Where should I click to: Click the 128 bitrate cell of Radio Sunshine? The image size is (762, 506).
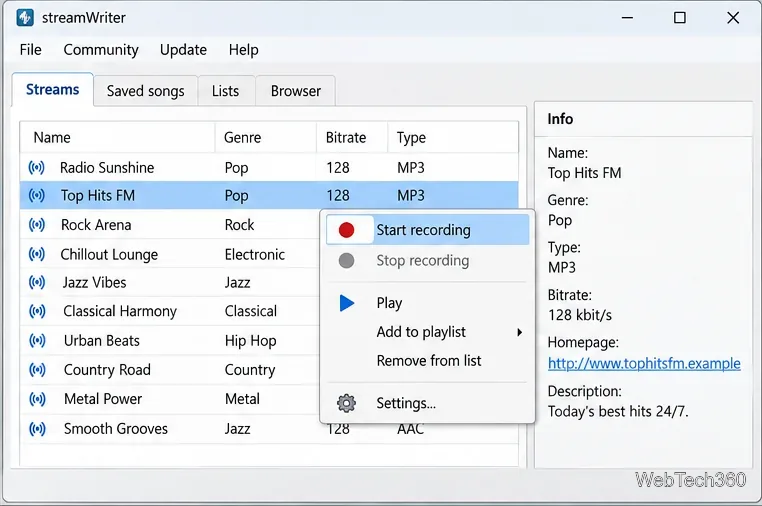(338, 168)
